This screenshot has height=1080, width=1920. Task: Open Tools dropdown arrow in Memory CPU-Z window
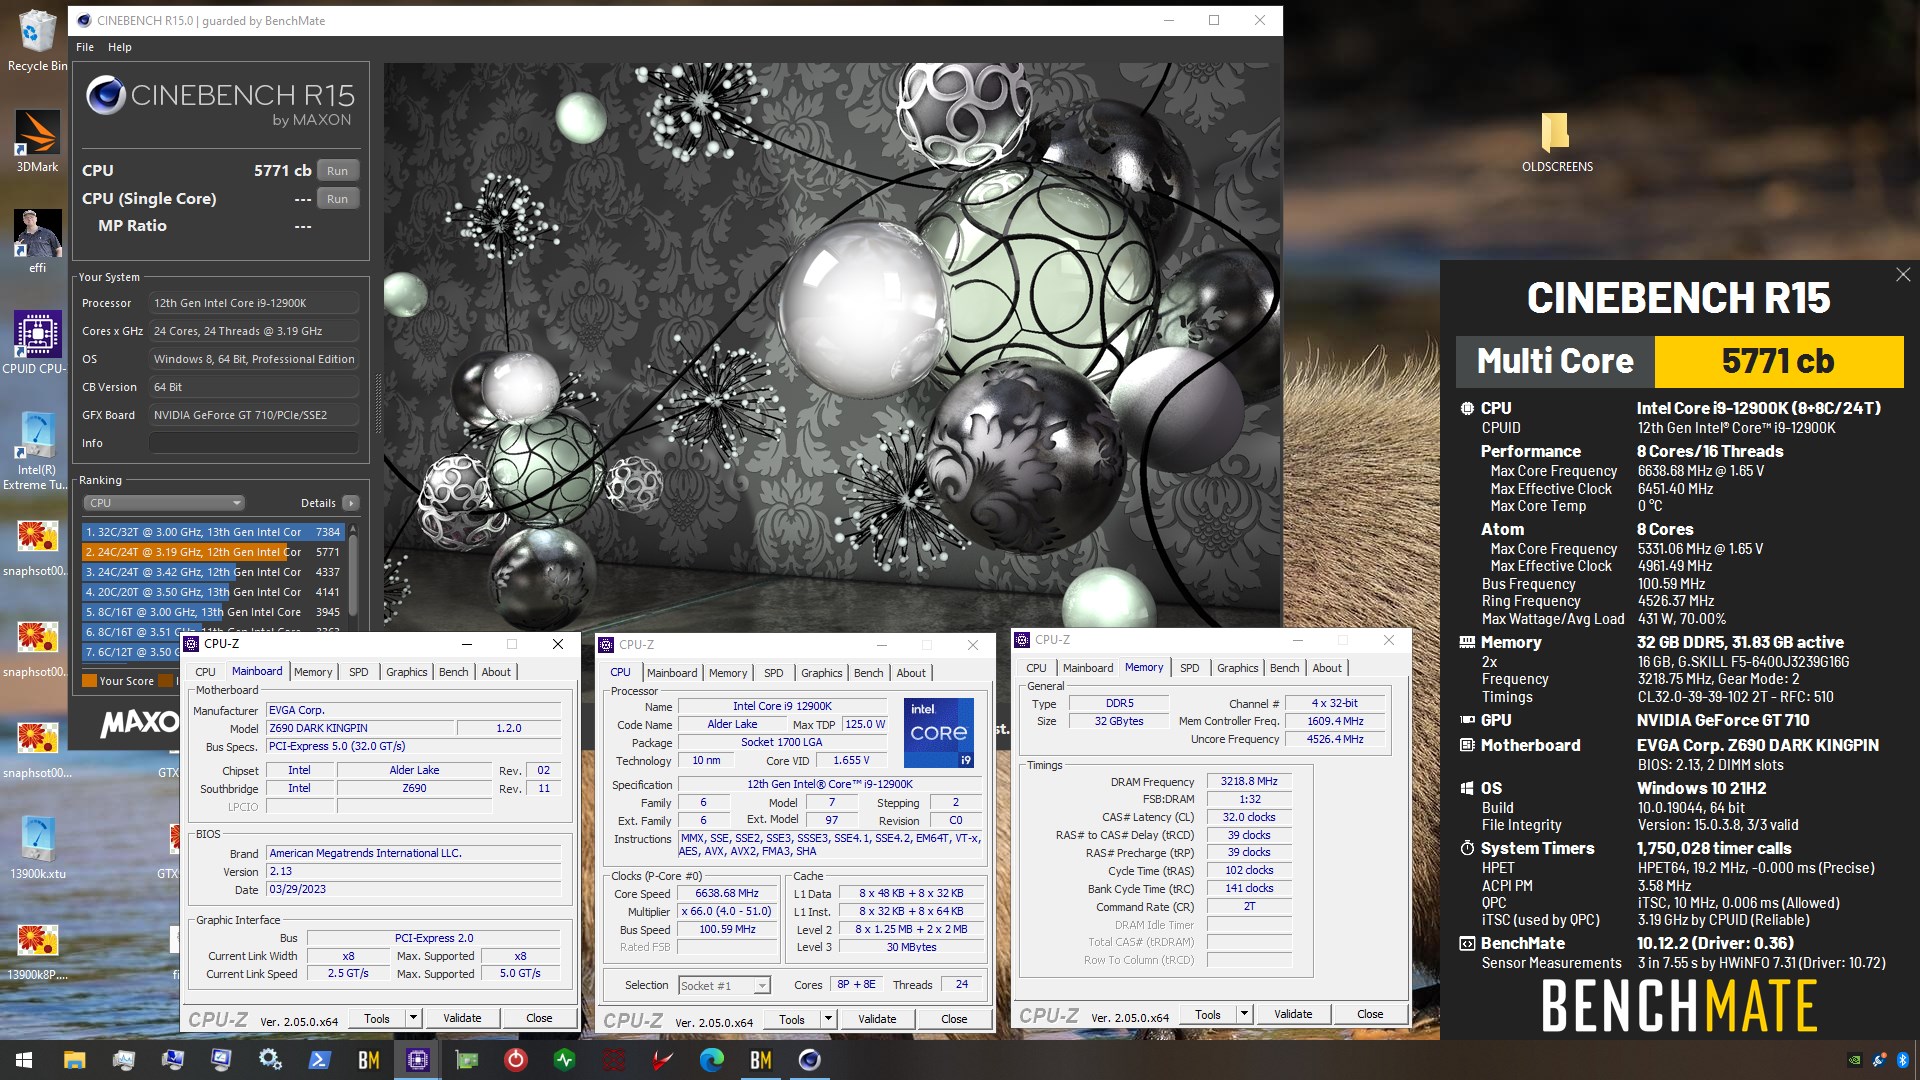click(1244, 1014)
